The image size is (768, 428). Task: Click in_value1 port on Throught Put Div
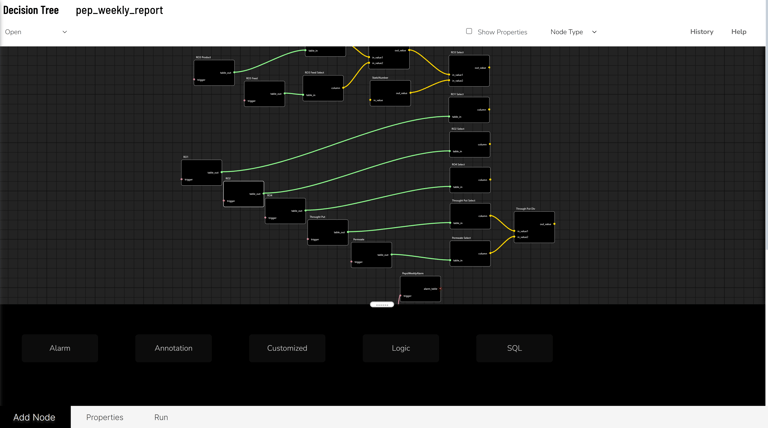[x=515, y=231]
